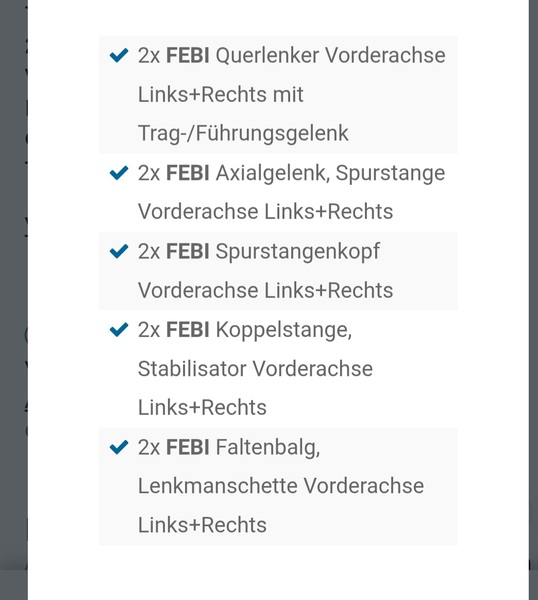Click the checkmark next to Axialgelenk, Spurstange
Viewport: 538px width, 600px height.
(x=119, y=173)
